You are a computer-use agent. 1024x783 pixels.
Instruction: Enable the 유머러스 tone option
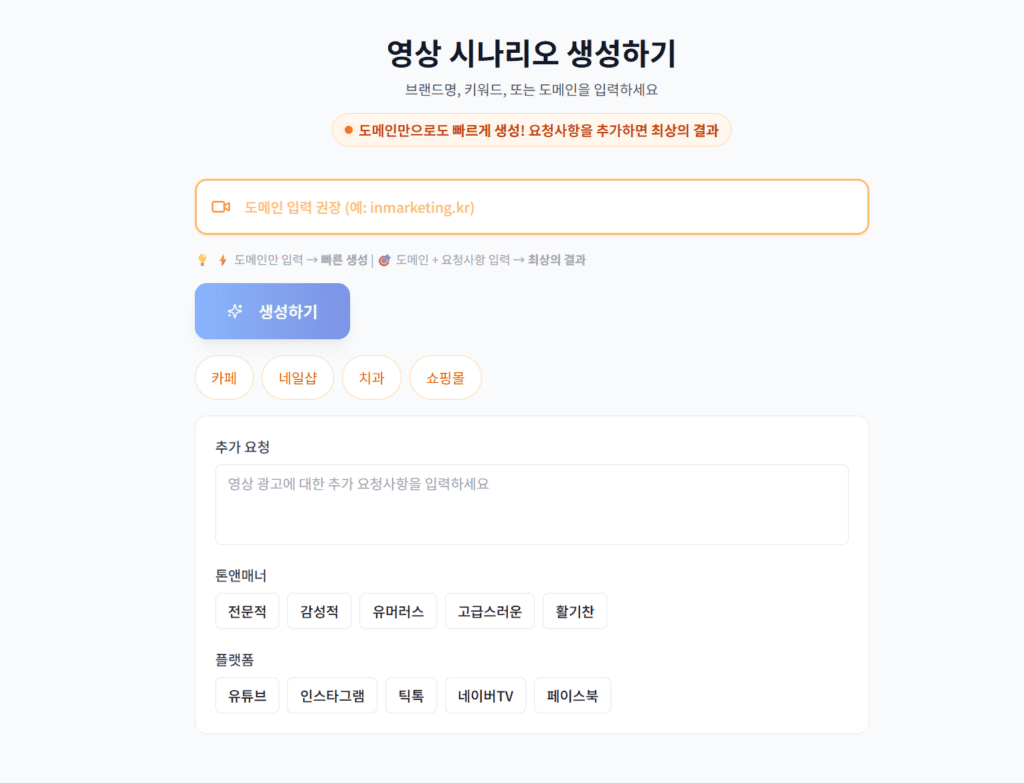(x=398, y=612)
